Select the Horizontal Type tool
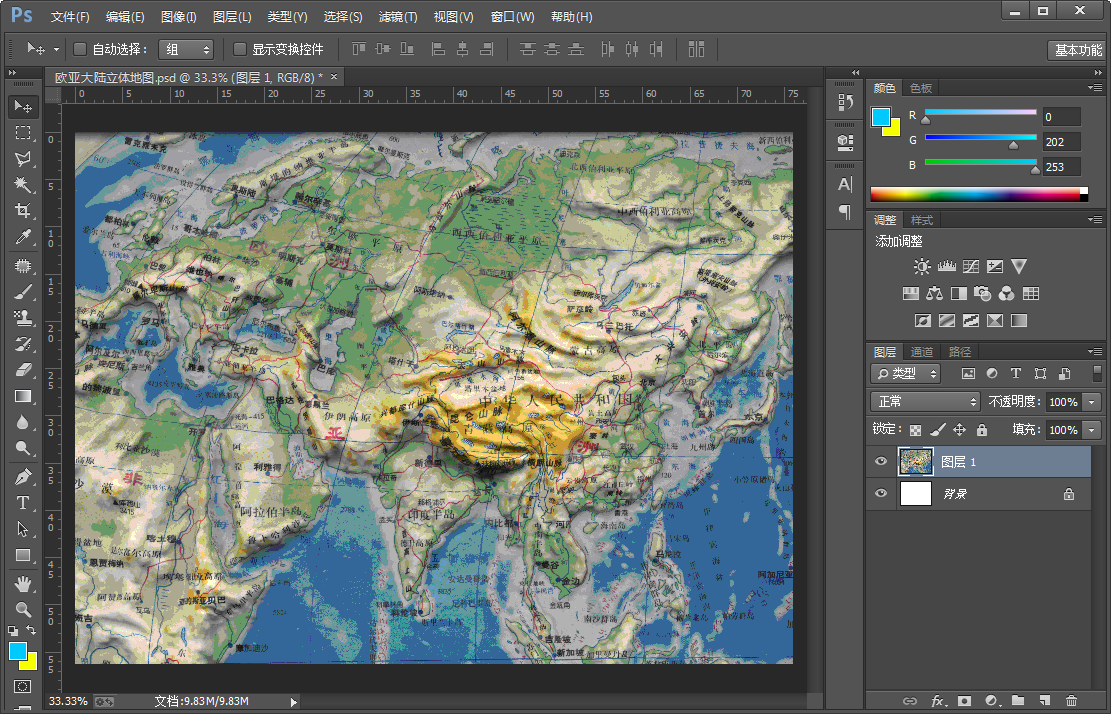This screenshot has height=714, width=1111. click(22, 503)
